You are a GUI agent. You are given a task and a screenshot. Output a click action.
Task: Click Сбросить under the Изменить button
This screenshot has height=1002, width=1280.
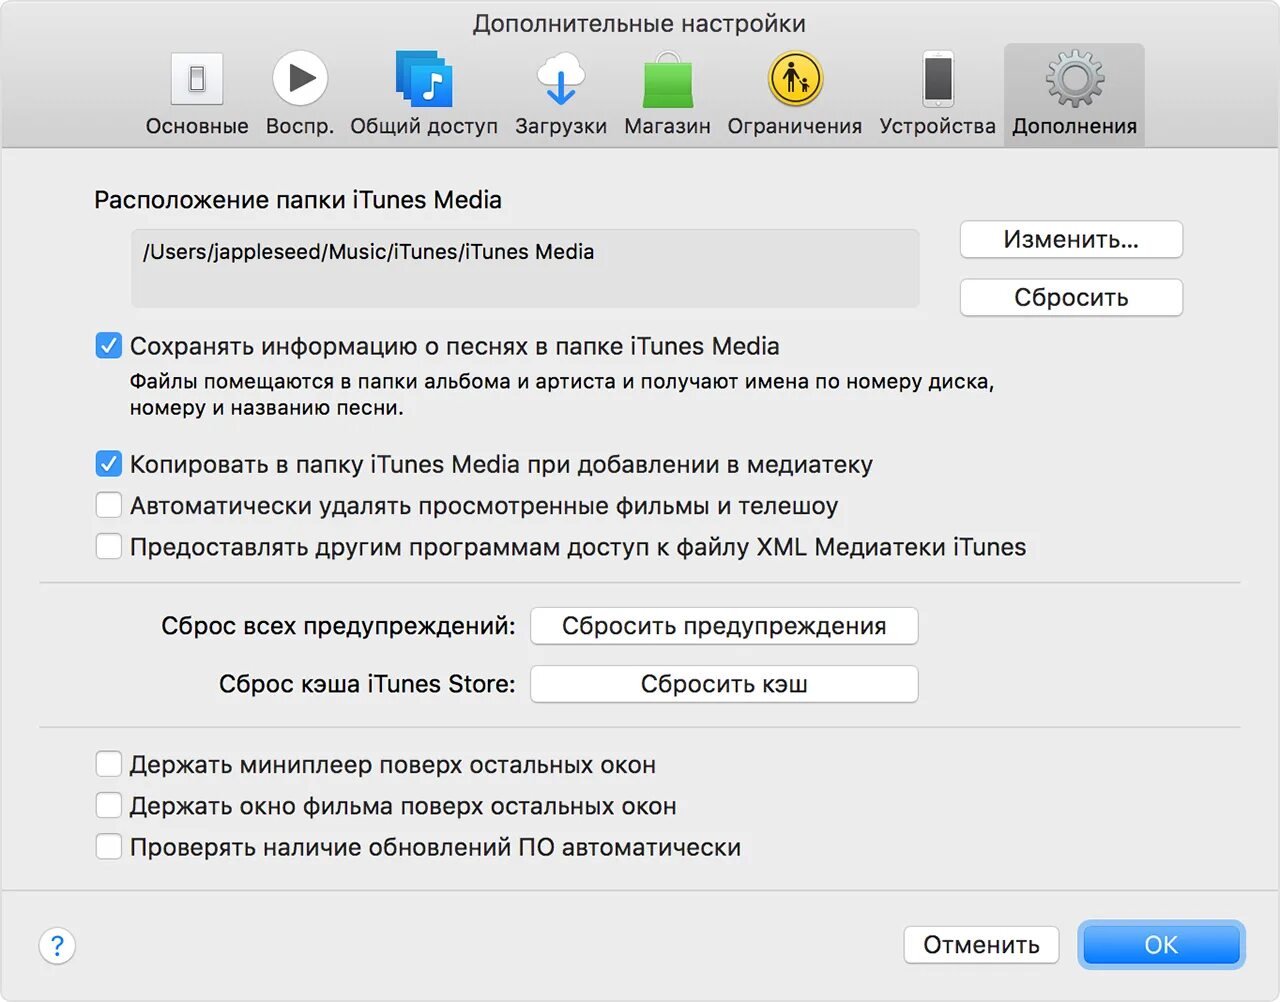[x=1071, y=298]
